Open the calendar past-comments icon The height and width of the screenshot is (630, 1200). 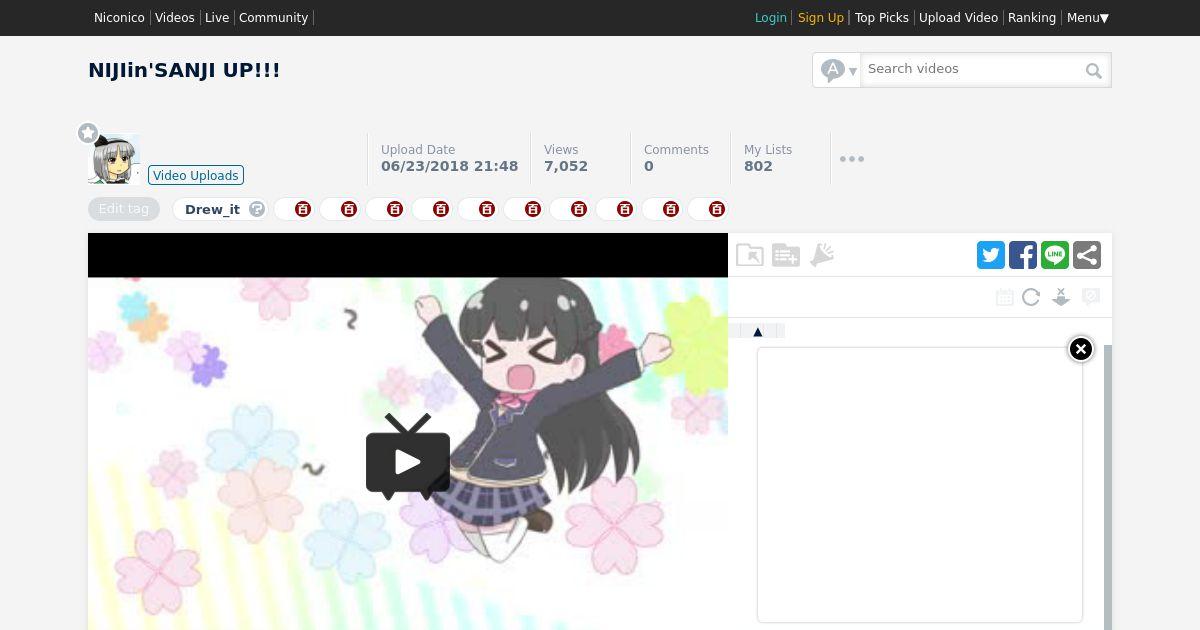point(1005,297)
